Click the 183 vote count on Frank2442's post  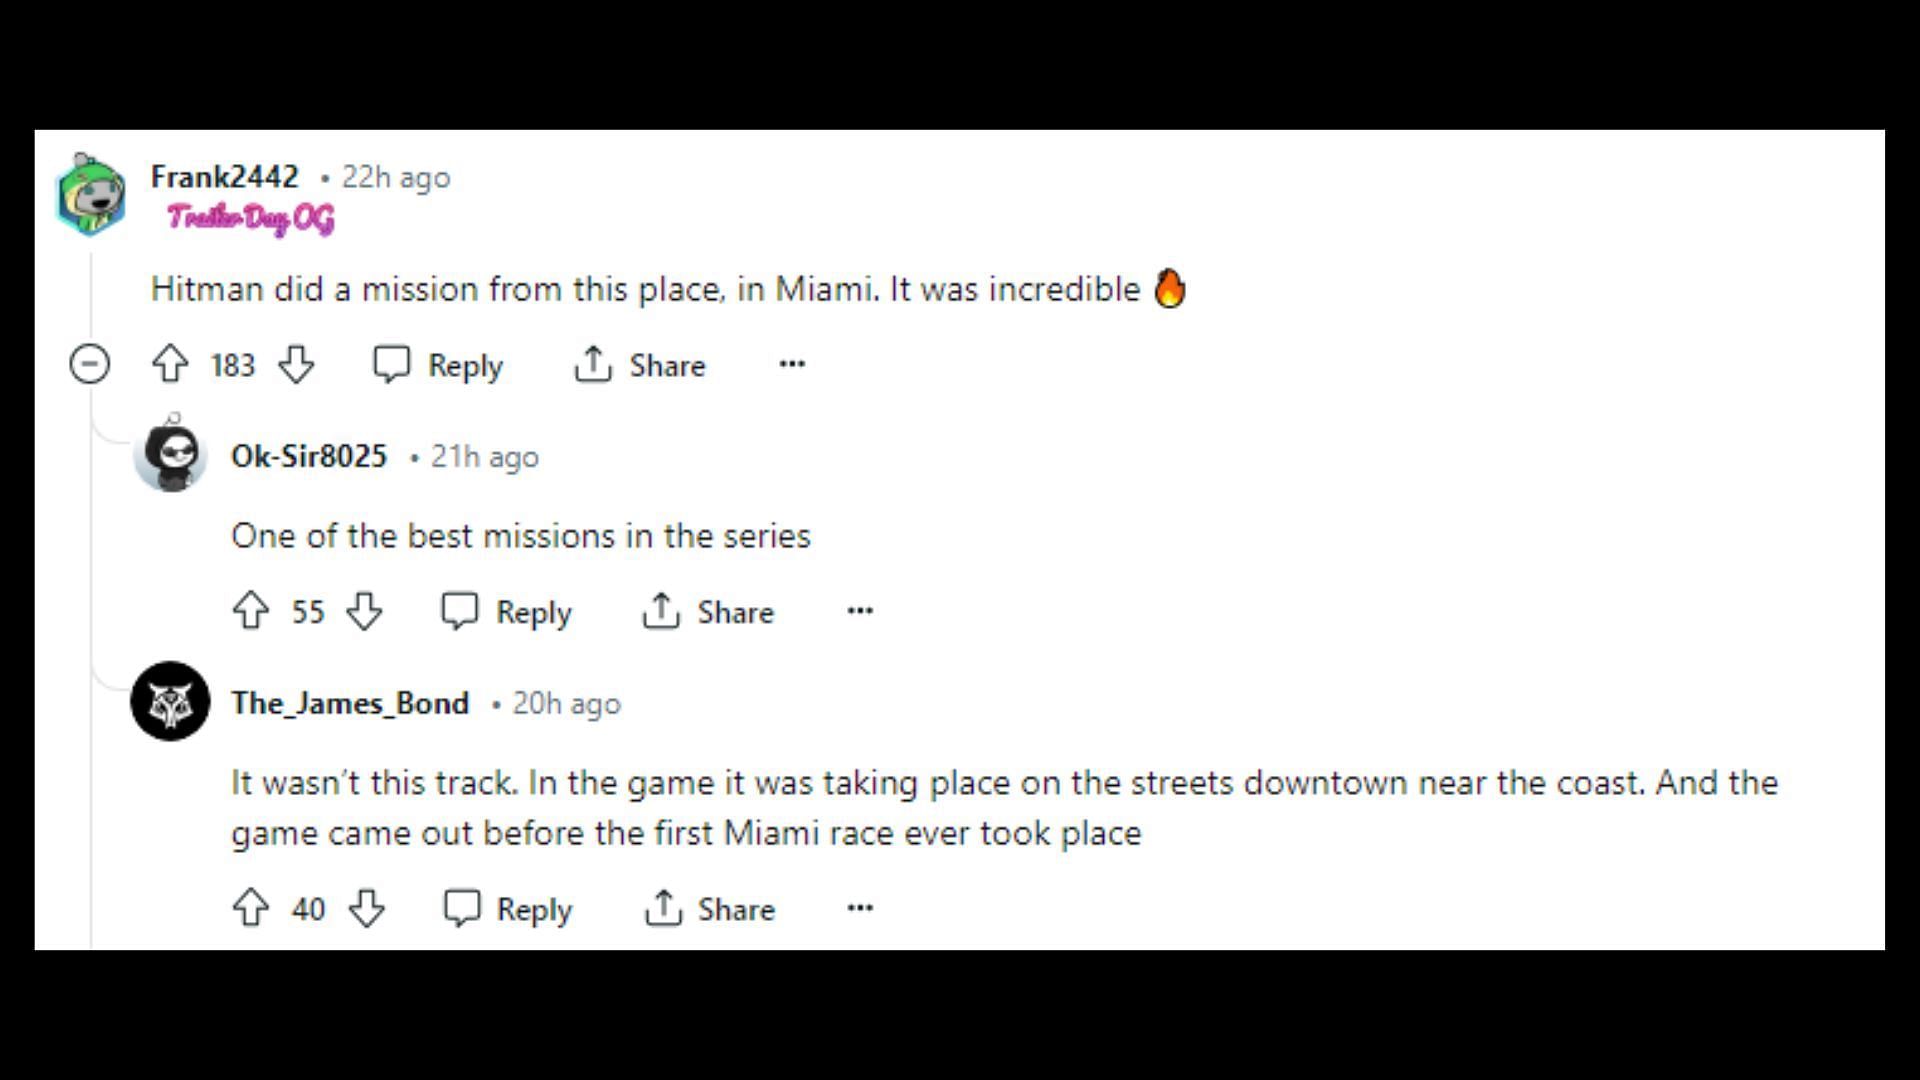pyautogui.click(x=232, y=365)
